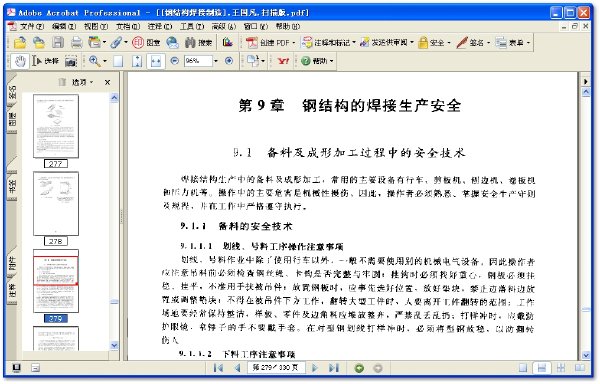Click the Open file folder icon
This screenshot has height=384, width=600.
tap(20, 42)
